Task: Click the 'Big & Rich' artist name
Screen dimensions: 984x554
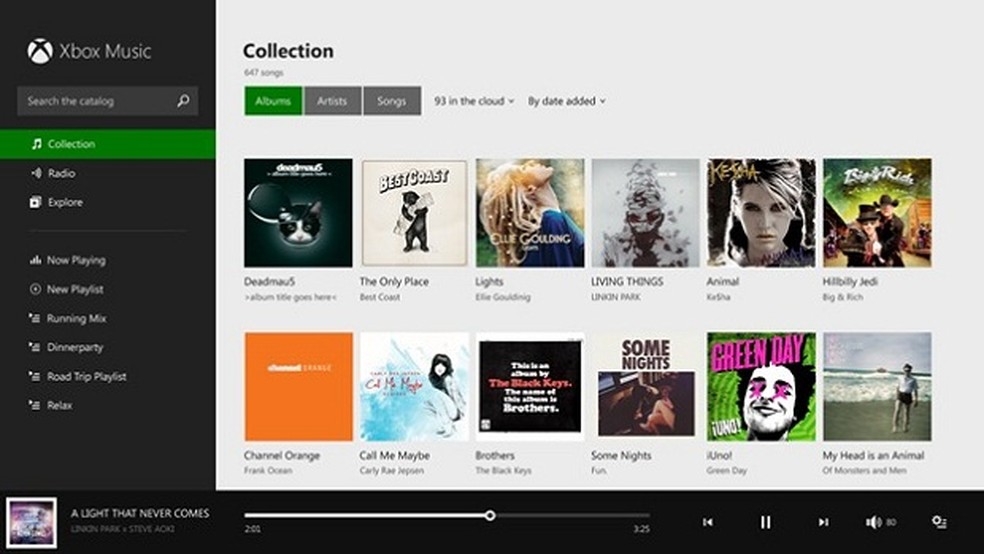Action: 843,297
